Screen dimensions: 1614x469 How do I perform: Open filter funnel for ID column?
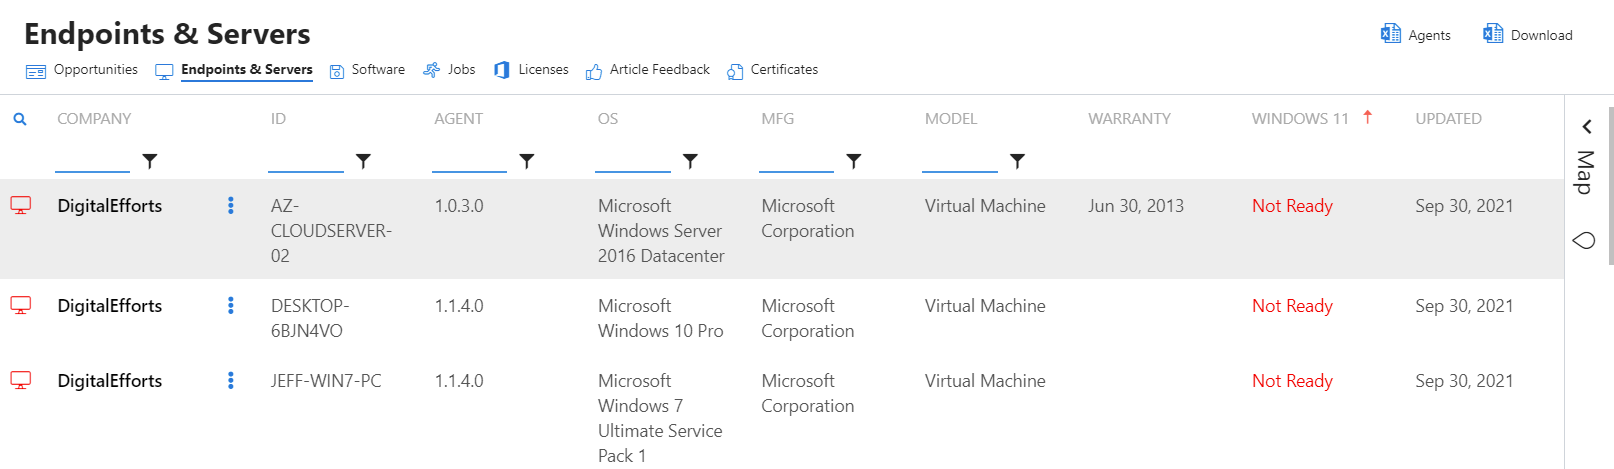(364, 161)
